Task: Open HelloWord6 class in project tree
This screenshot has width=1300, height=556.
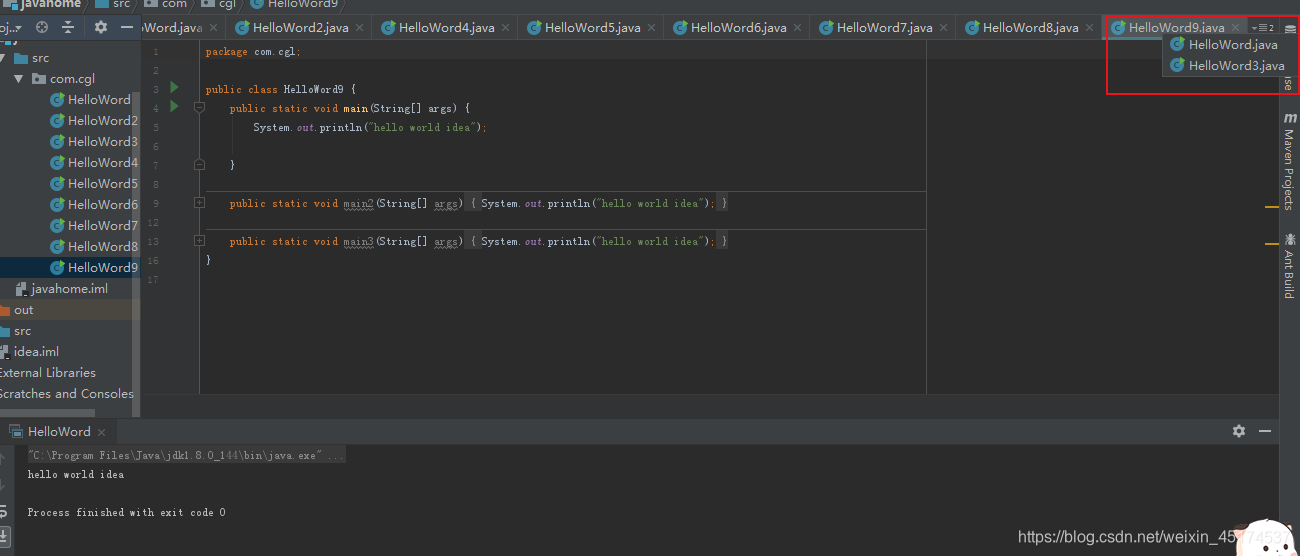Action: [x=94, y=204]
